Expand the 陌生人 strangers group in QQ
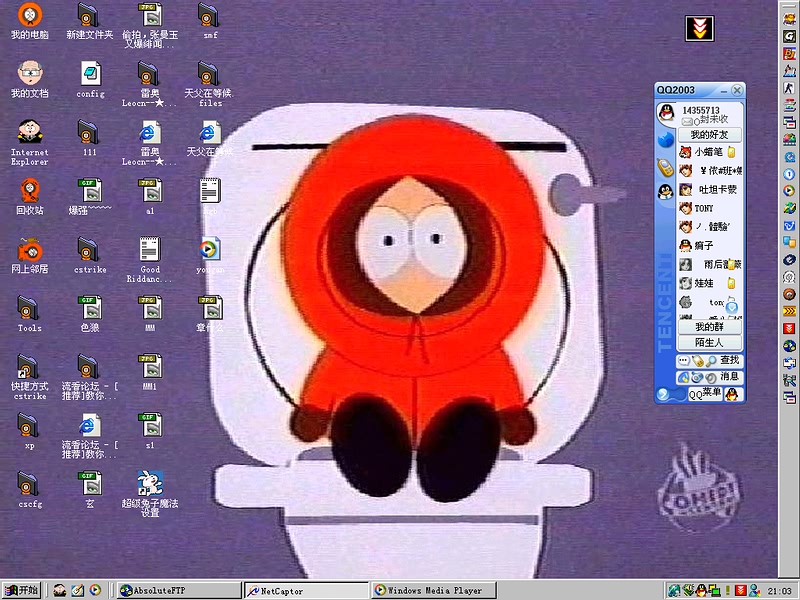This screenshot has height=600, width=800. (709, 342)
